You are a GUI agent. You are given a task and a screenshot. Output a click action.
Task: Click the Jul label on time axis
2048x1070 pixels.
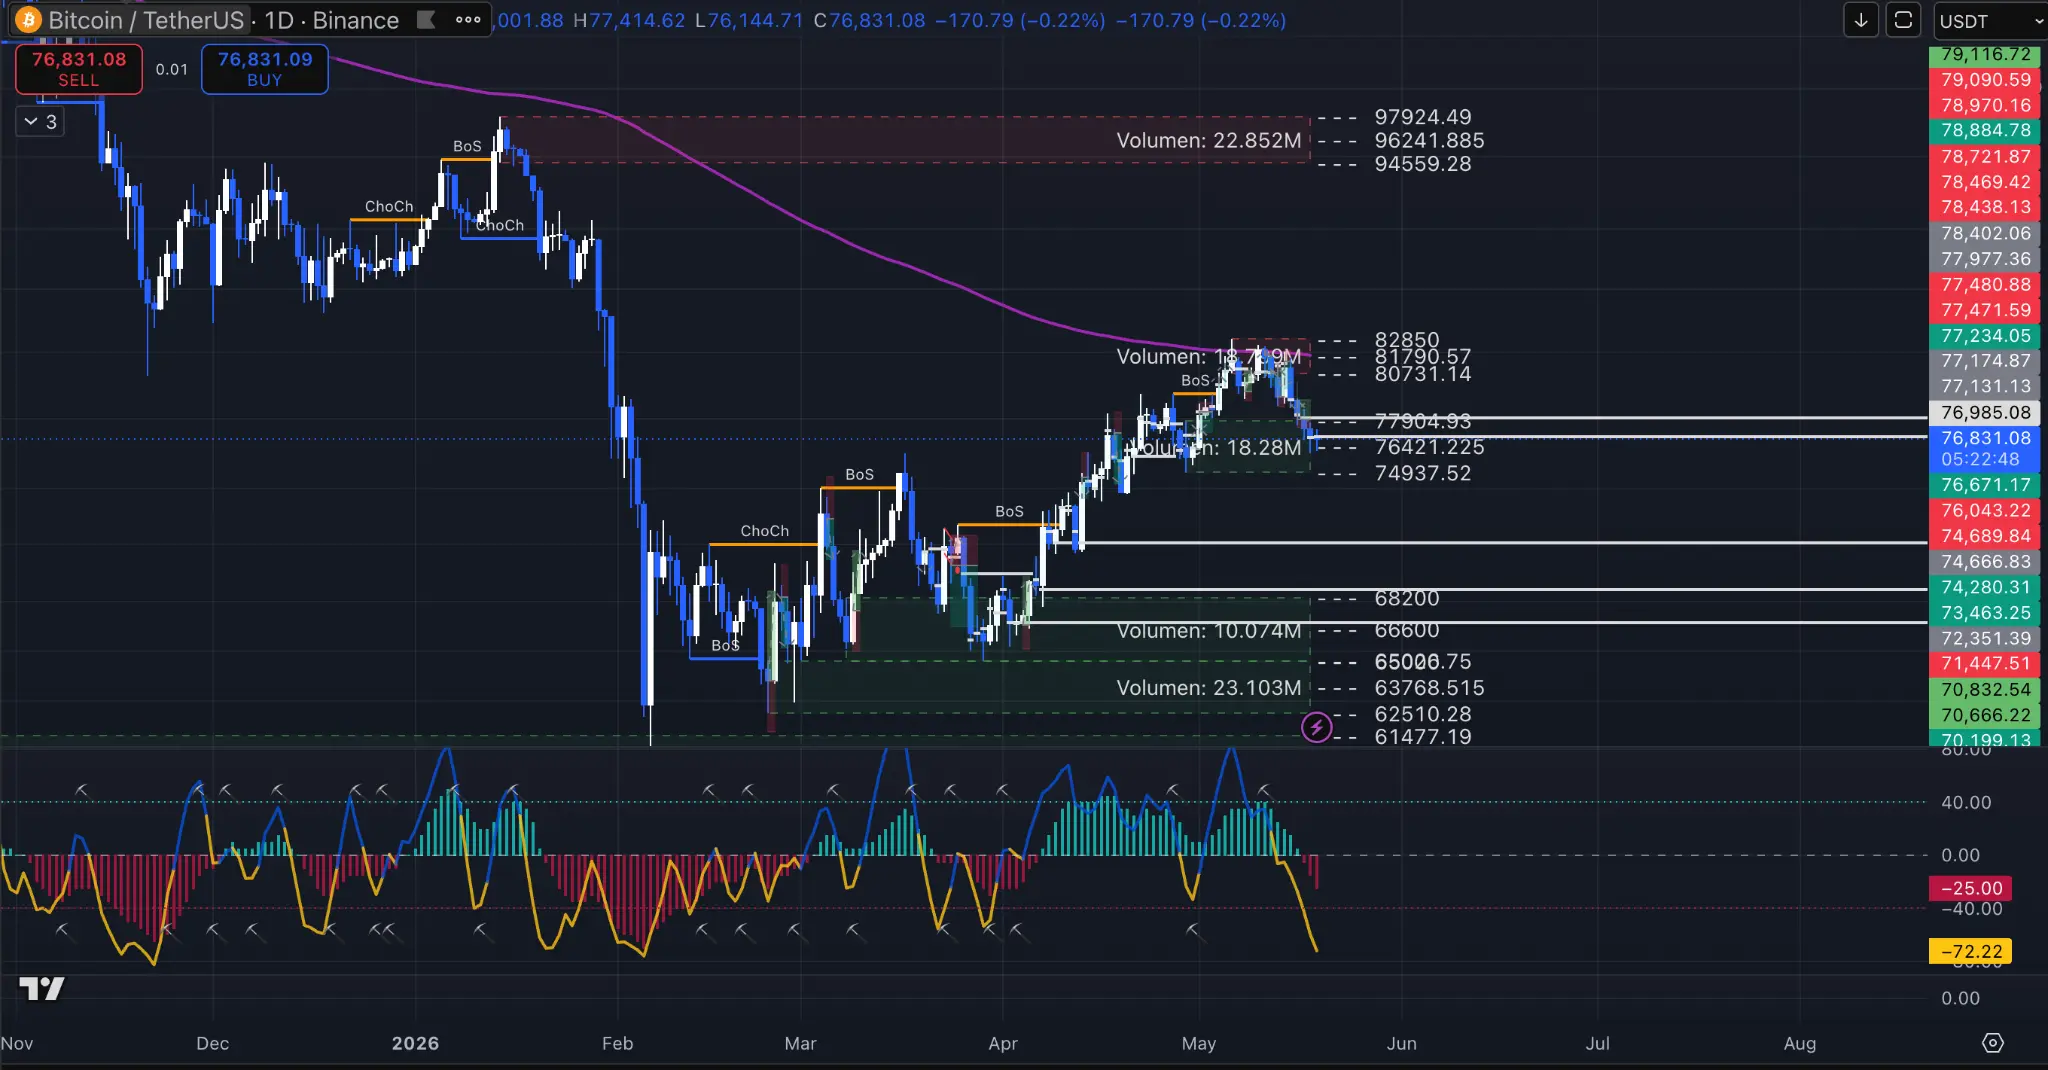(x=1598, y=1043)
